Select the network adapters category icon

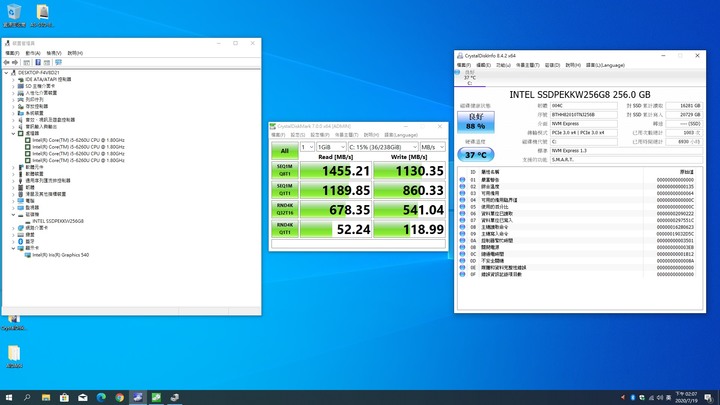tap(21, 228)
